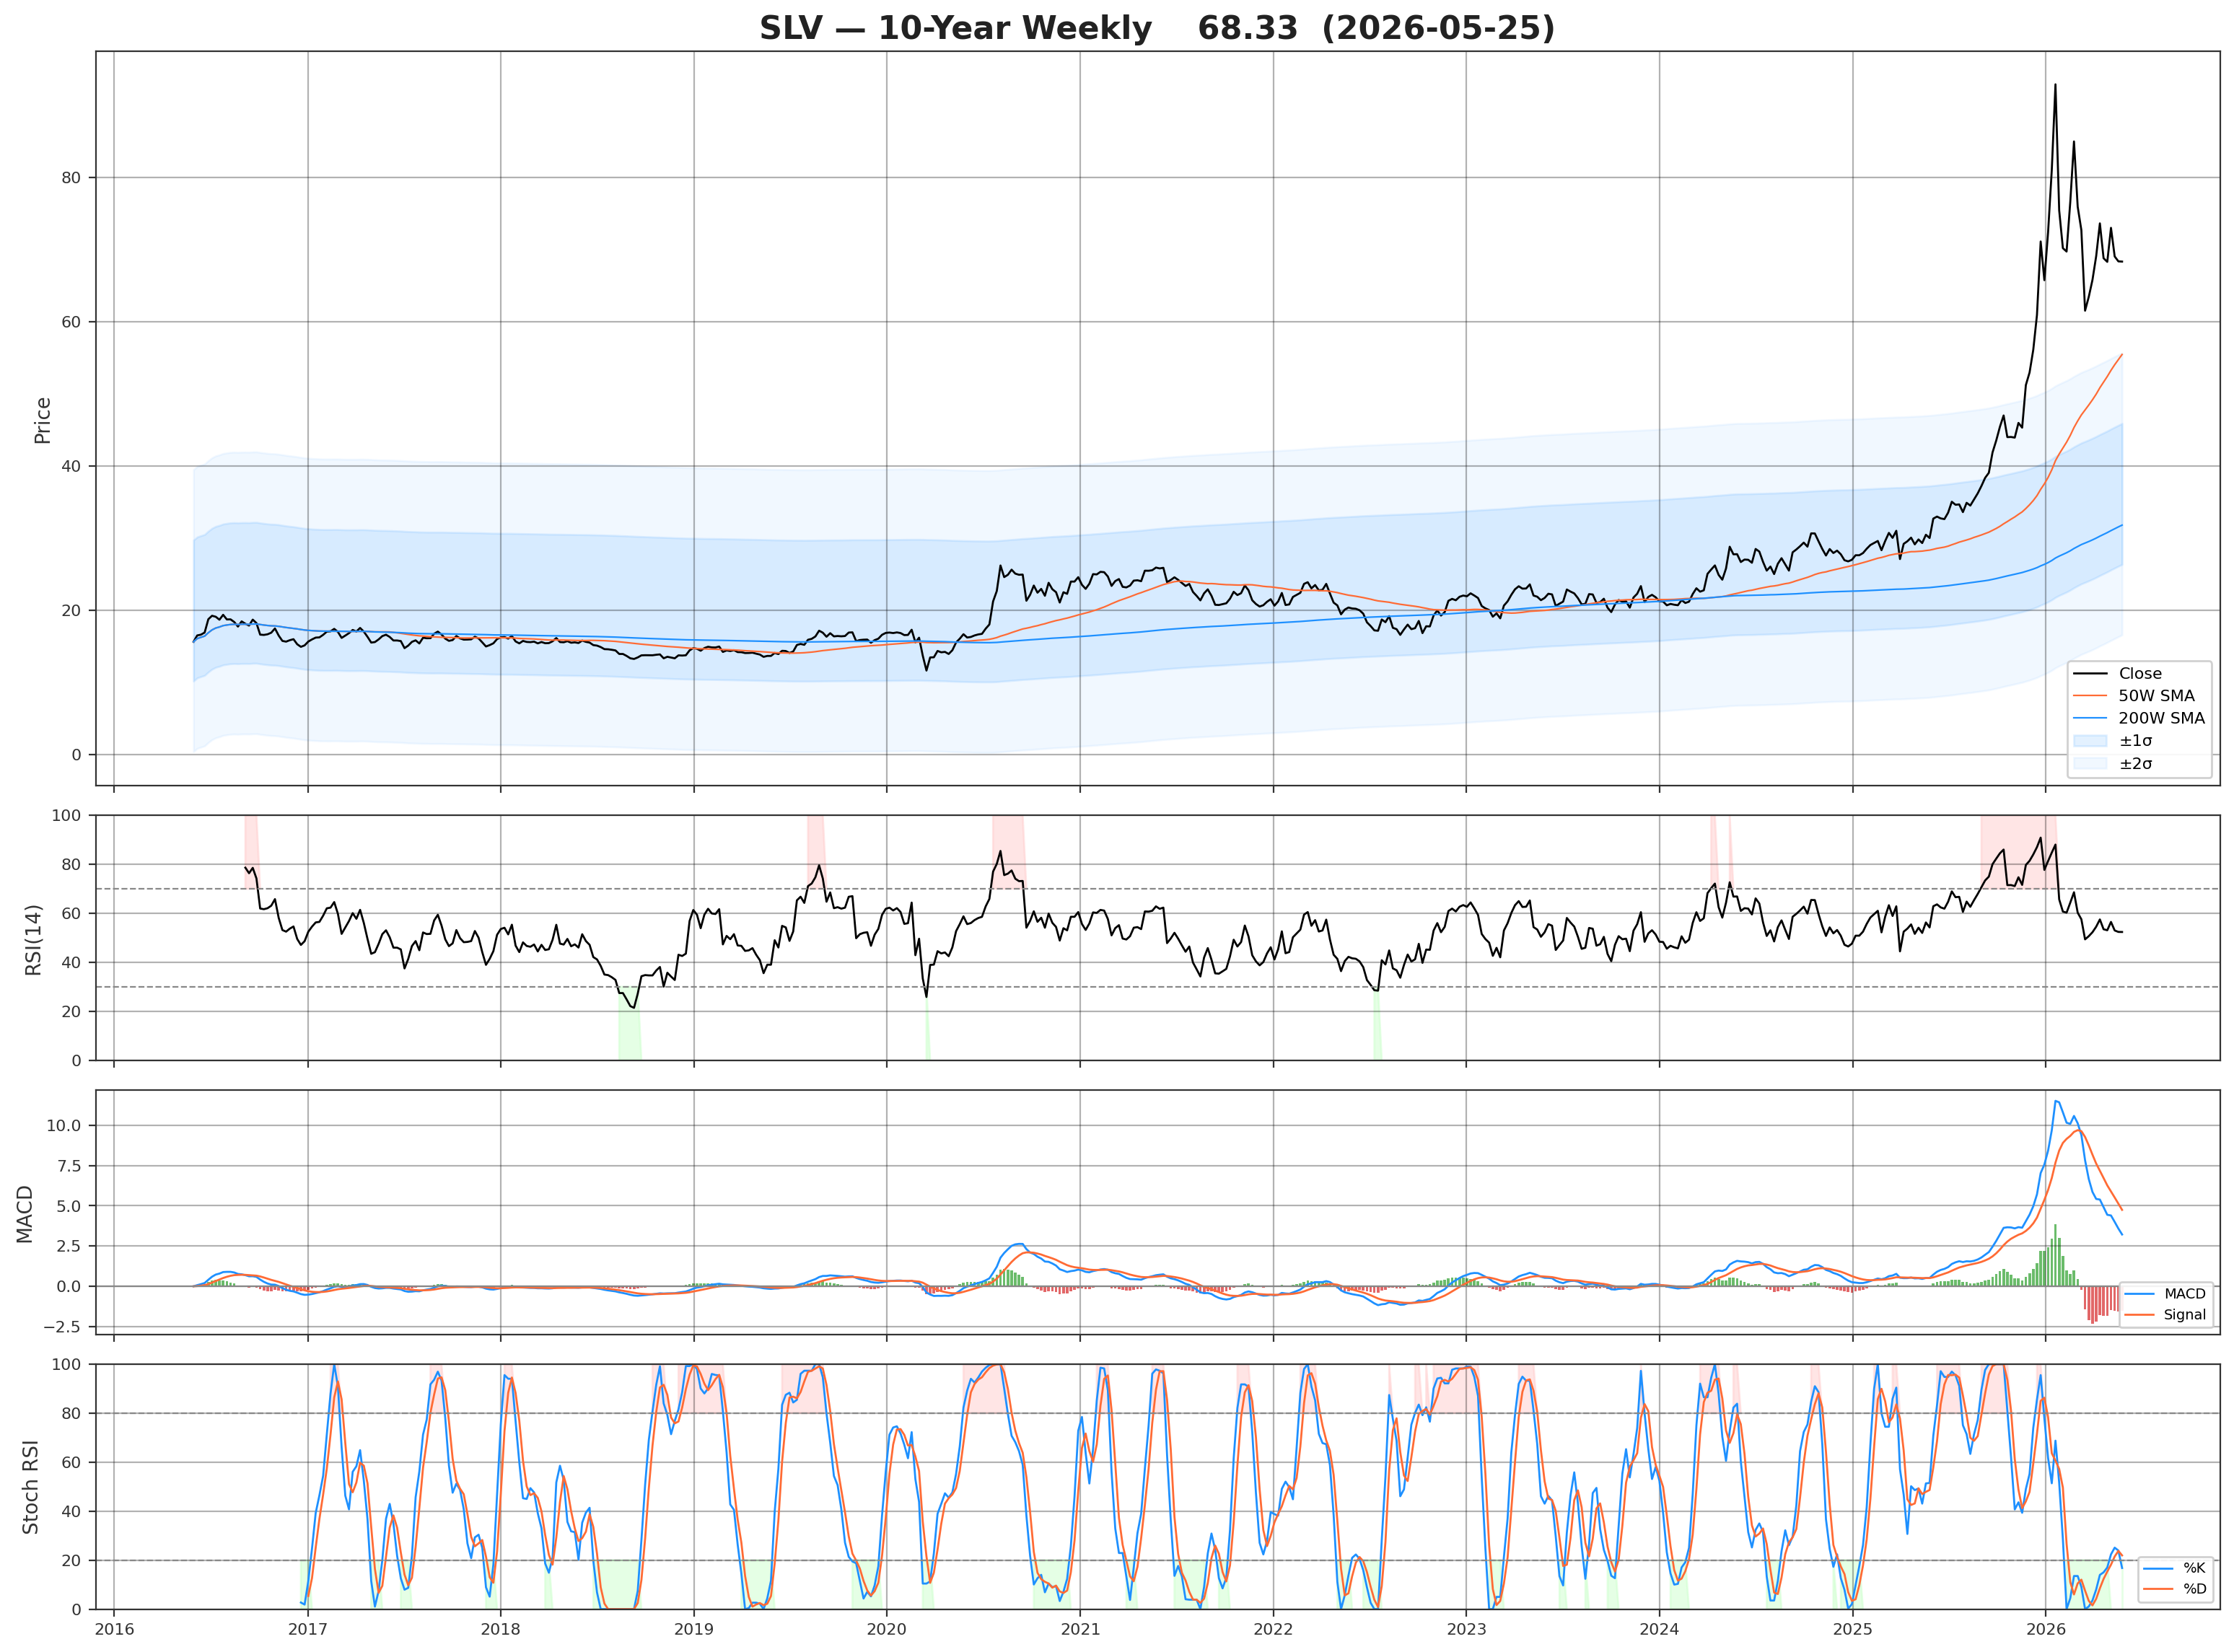Click the 50W SMA legend entry
This screenshot has width=2234, height=1652.
click(x=2133, y=695)
